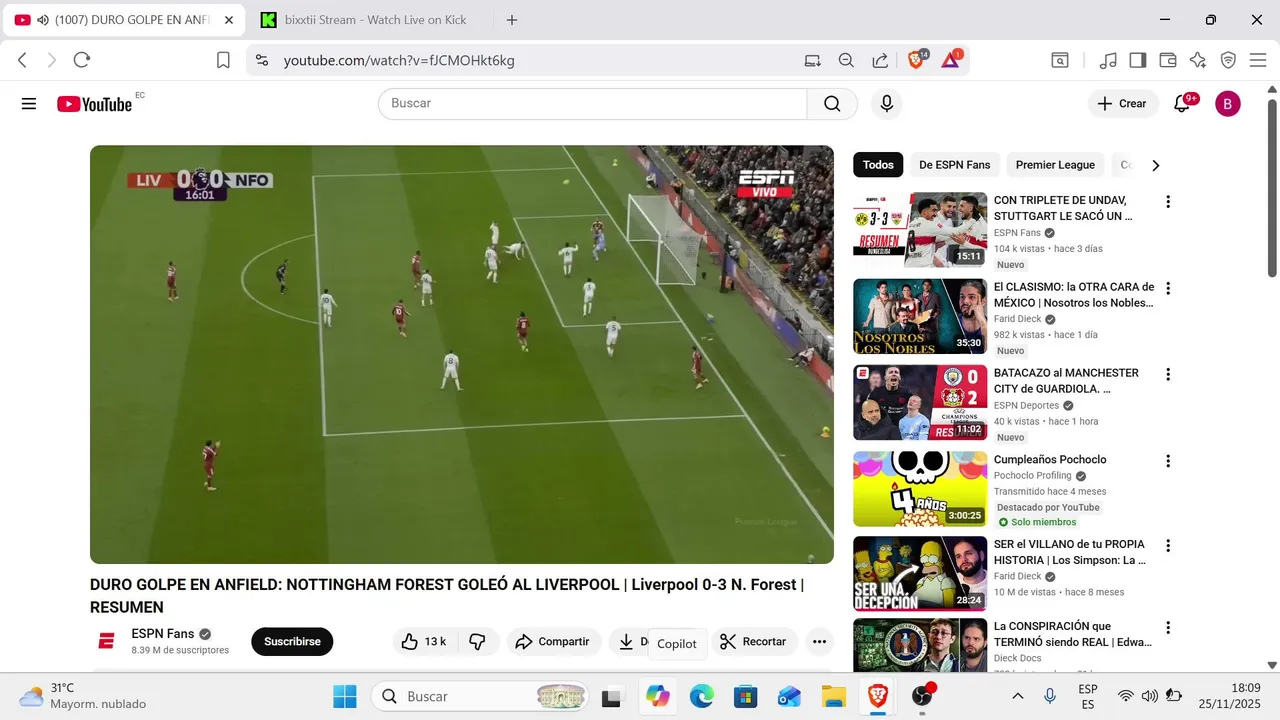The height and width of the screenshot is (720, 1280).
Task: Show hidden system tray icons
Action: (1018, 696)
